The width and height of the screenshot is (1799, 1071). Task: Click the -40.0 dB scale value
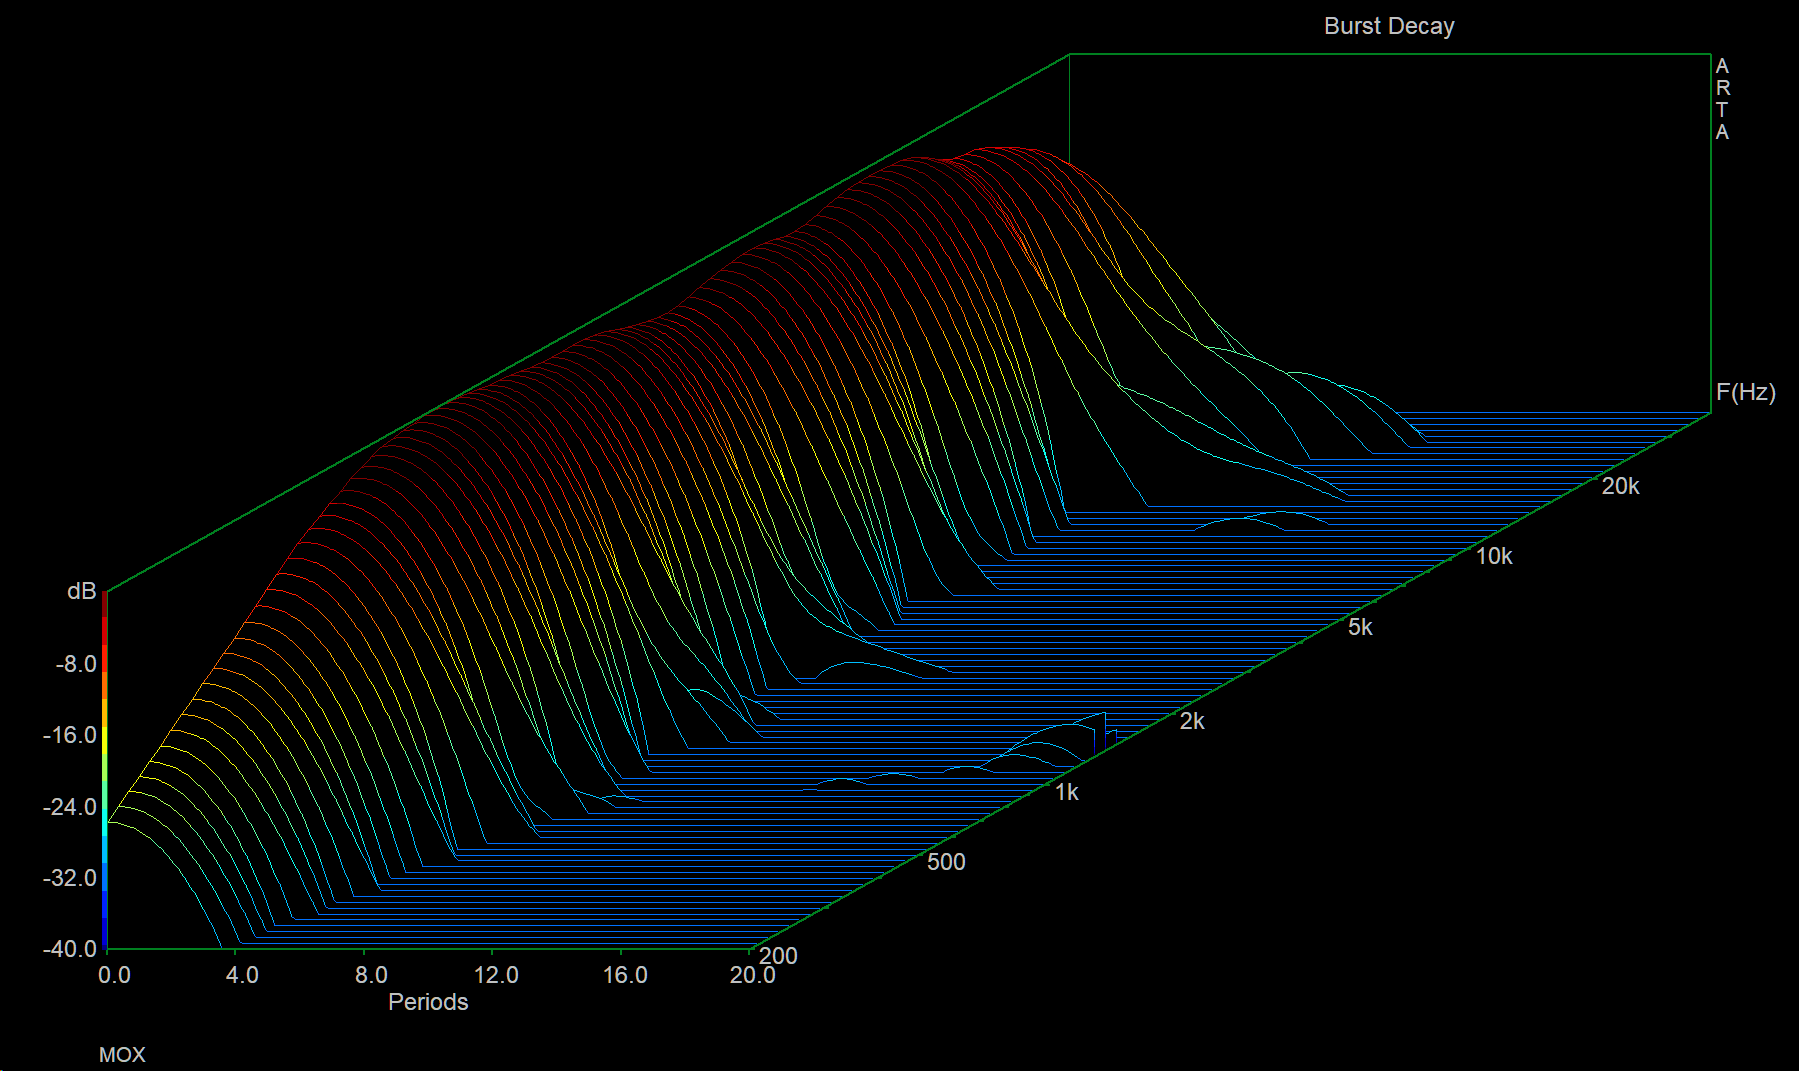click(x=70, y=948)
